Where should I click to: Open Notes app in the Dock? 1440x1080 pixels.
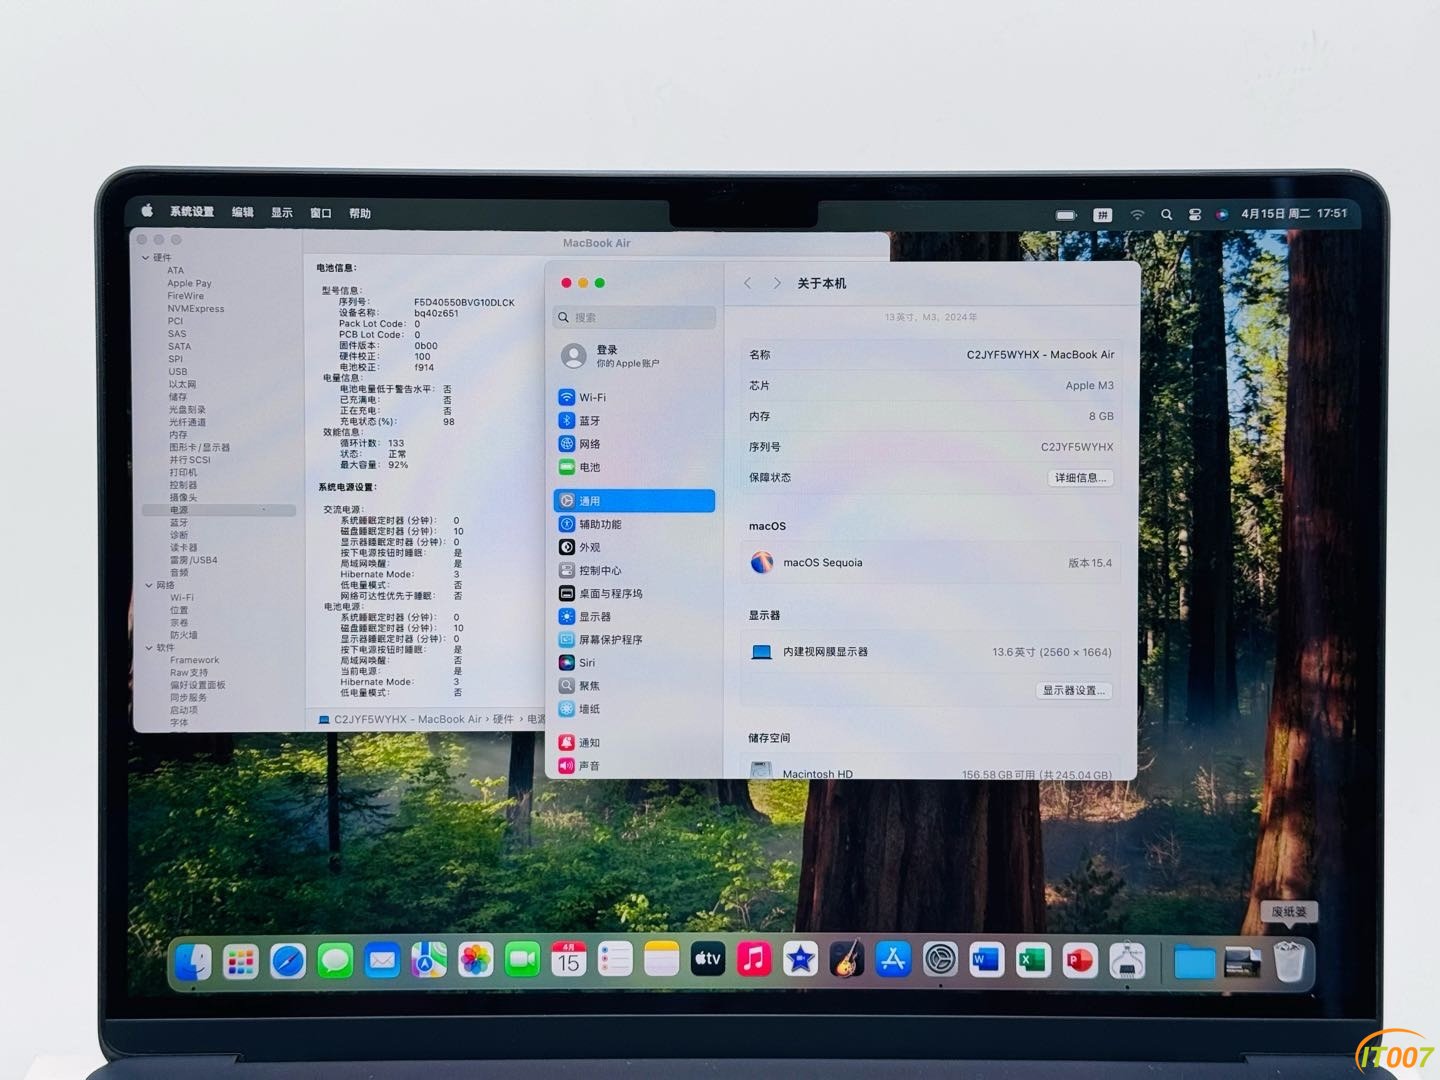coord(661,960)
